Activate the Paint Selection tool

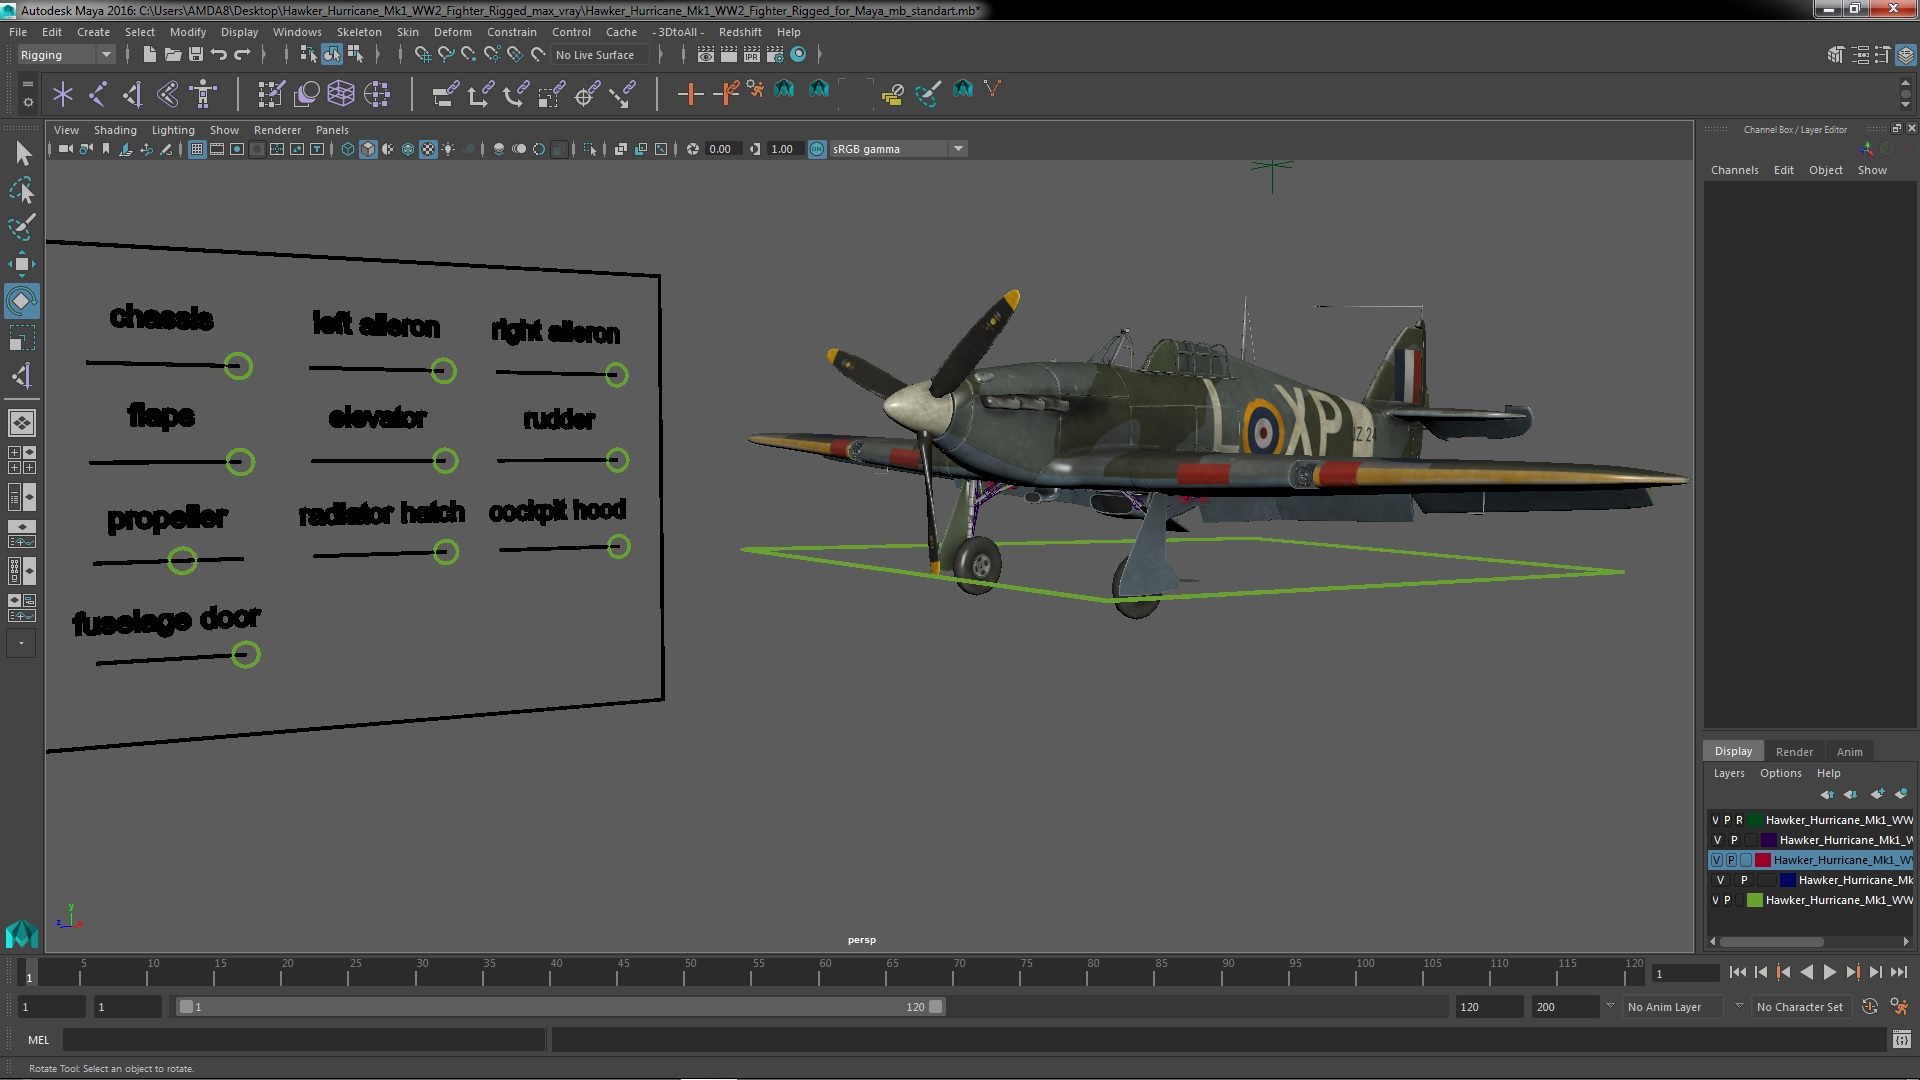[22, 227]
